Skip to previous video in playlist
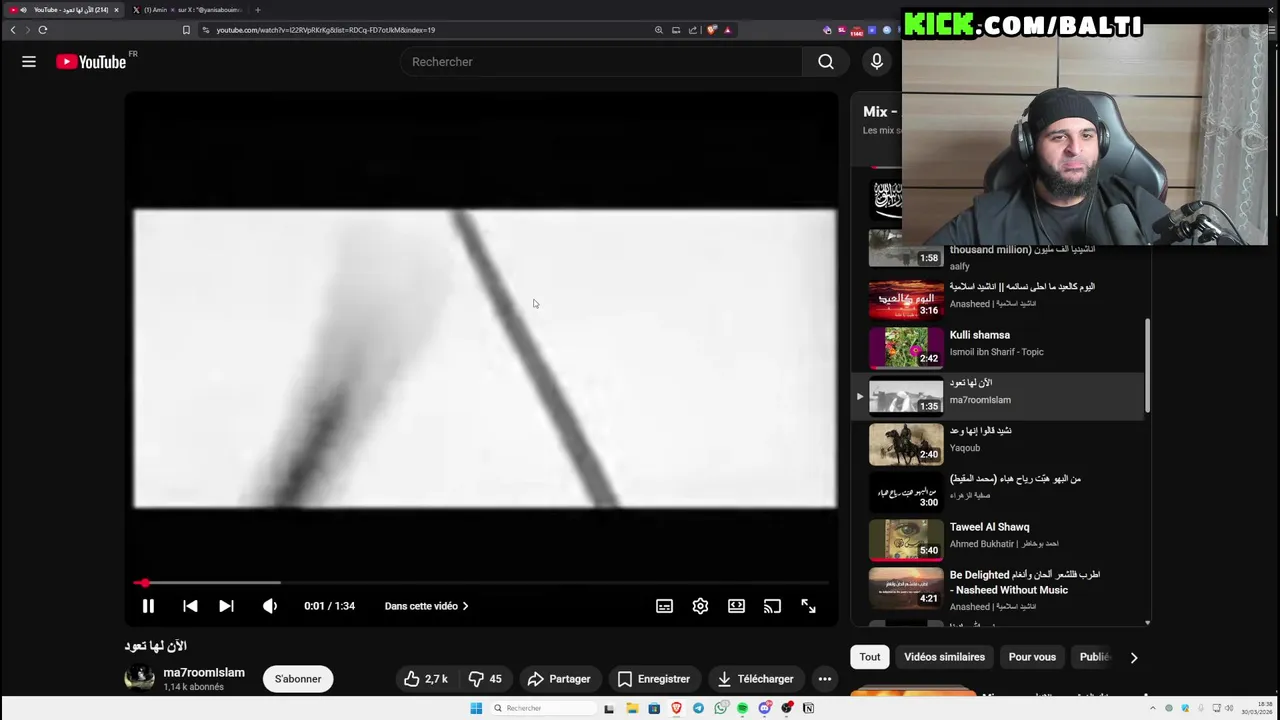The height and width of the screenshot is (720, 1280). point(190,606)
